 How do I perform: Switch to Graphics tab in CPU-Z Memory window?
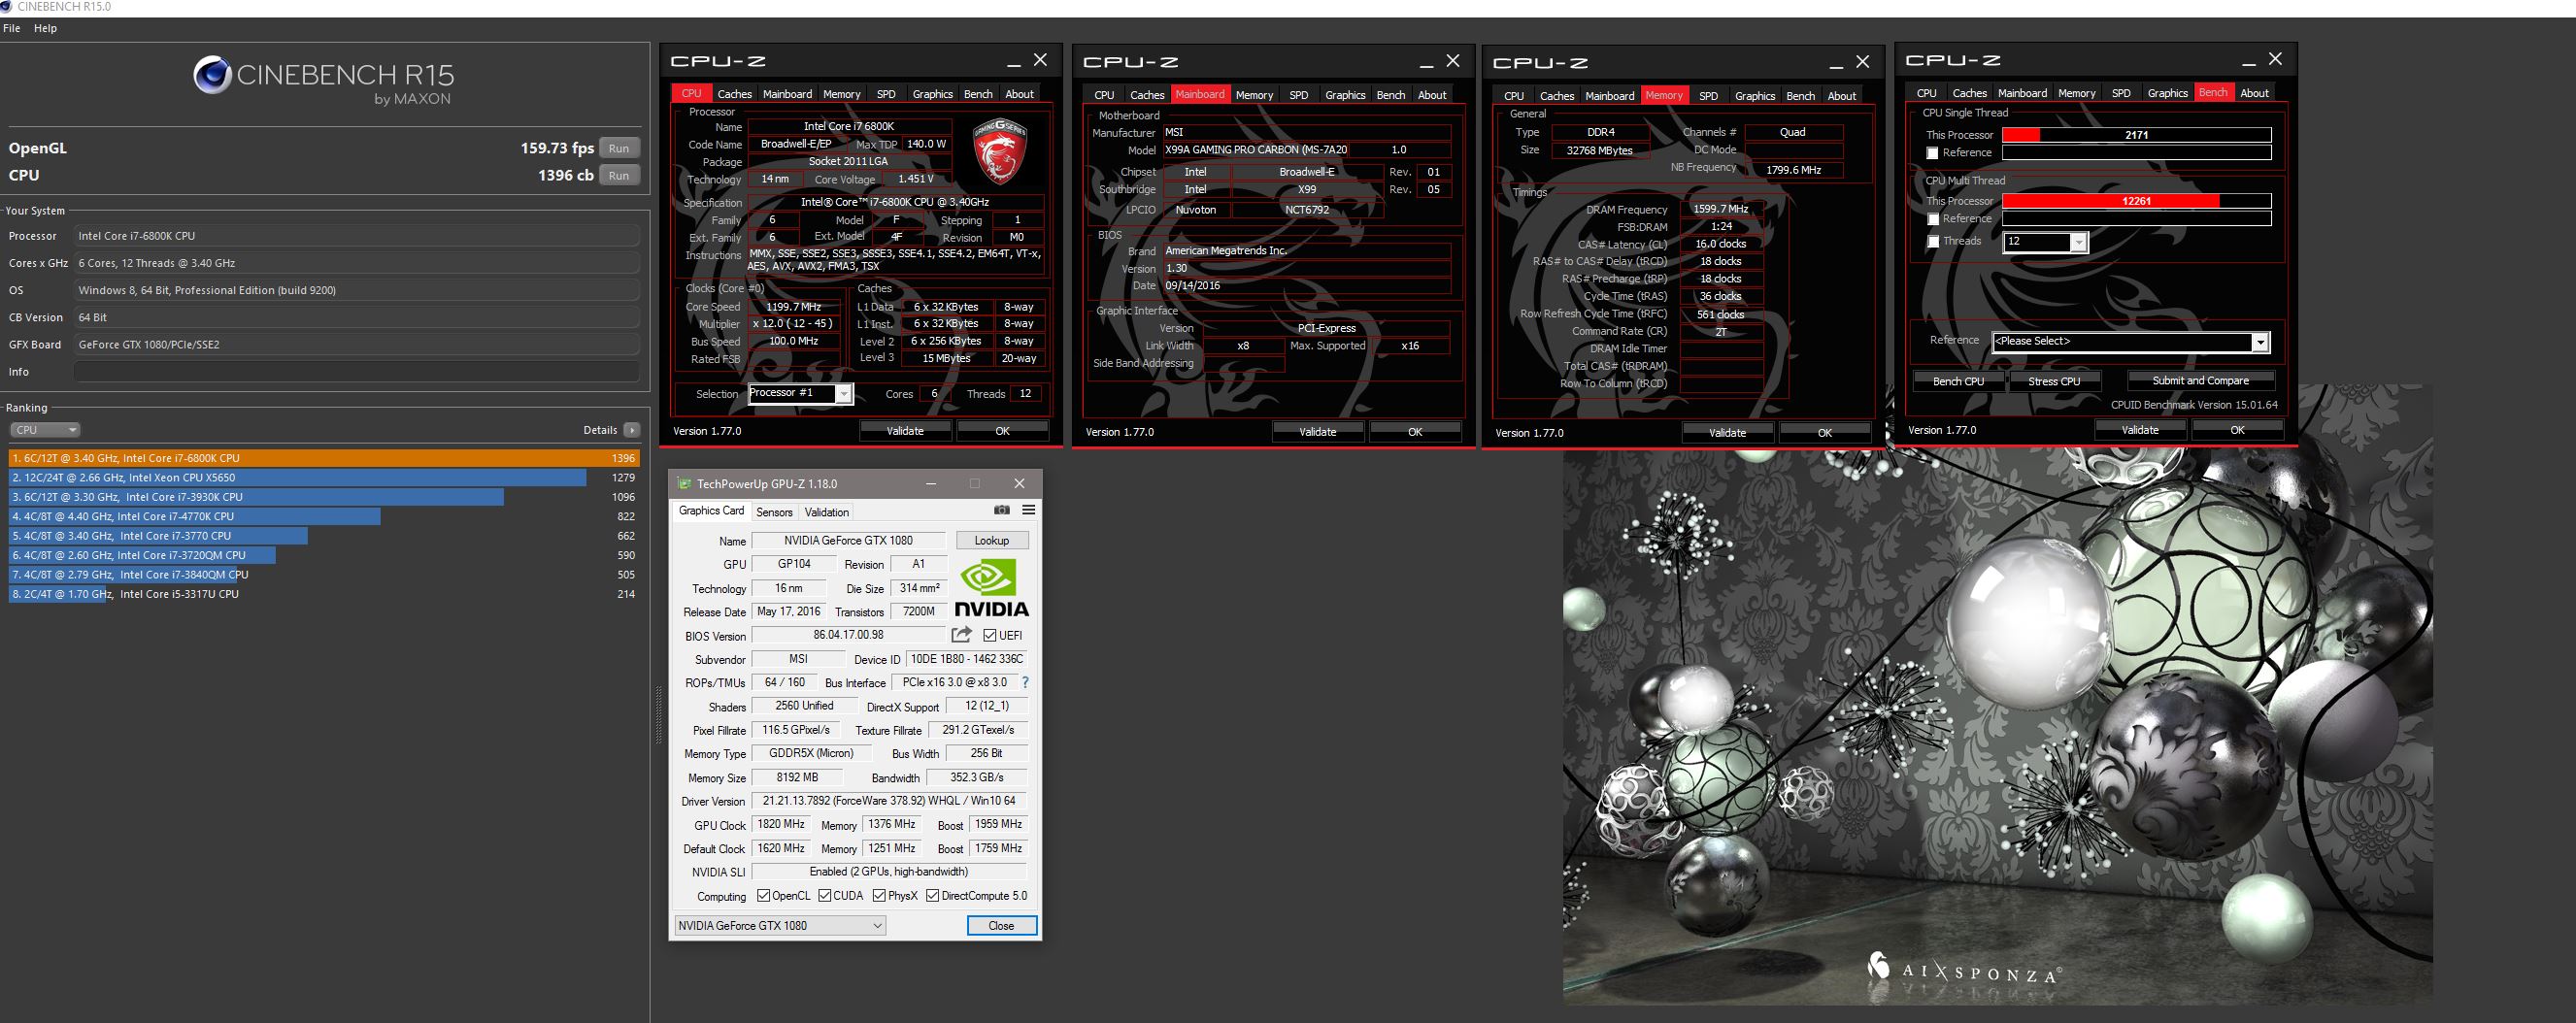(1755, 96)
